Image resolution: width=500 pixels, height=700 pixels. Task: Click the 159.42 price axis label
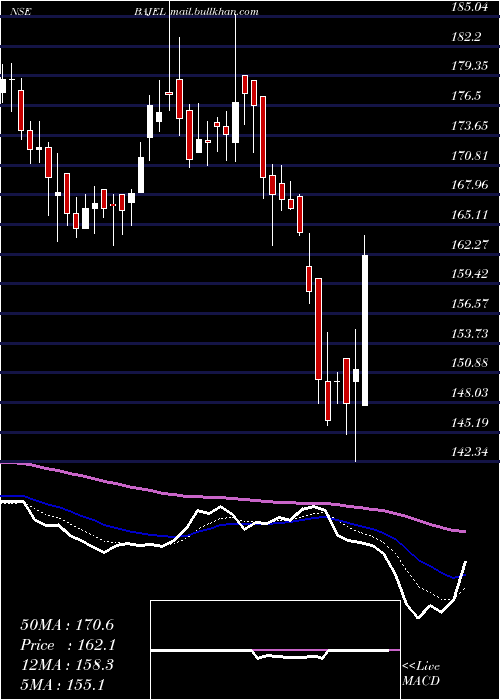pyautogui.click(x=470, y=274)
